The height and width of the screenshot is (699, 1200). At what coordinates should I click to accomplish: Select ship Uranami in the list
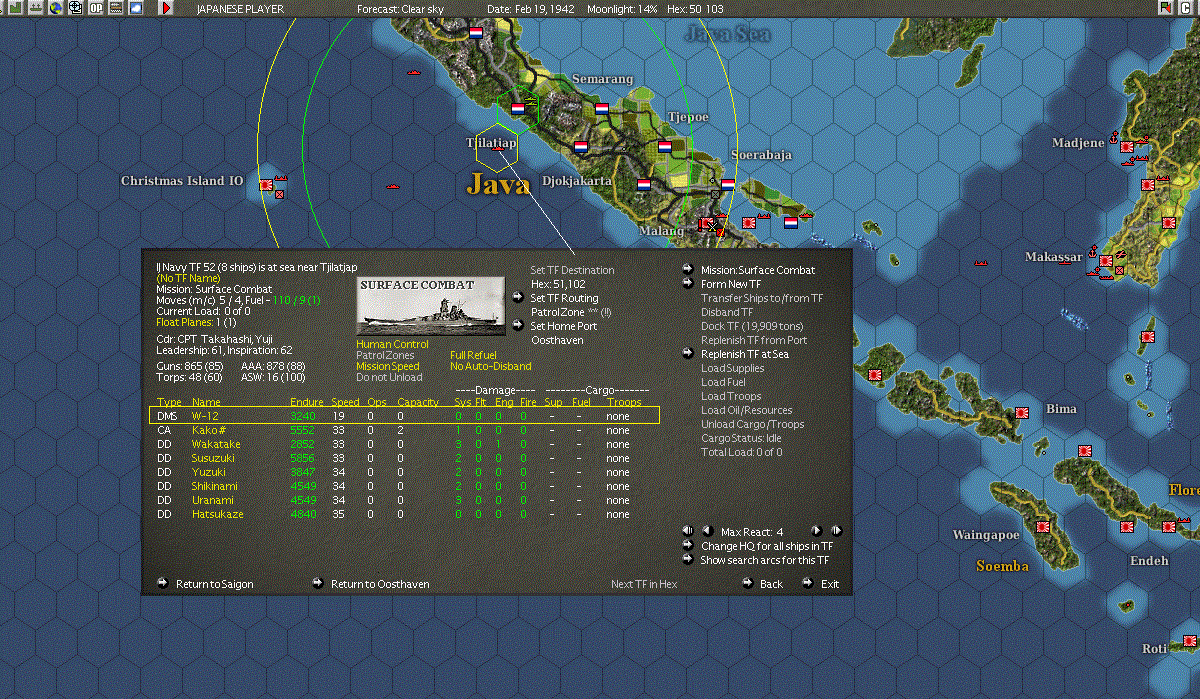click(405, 500)
